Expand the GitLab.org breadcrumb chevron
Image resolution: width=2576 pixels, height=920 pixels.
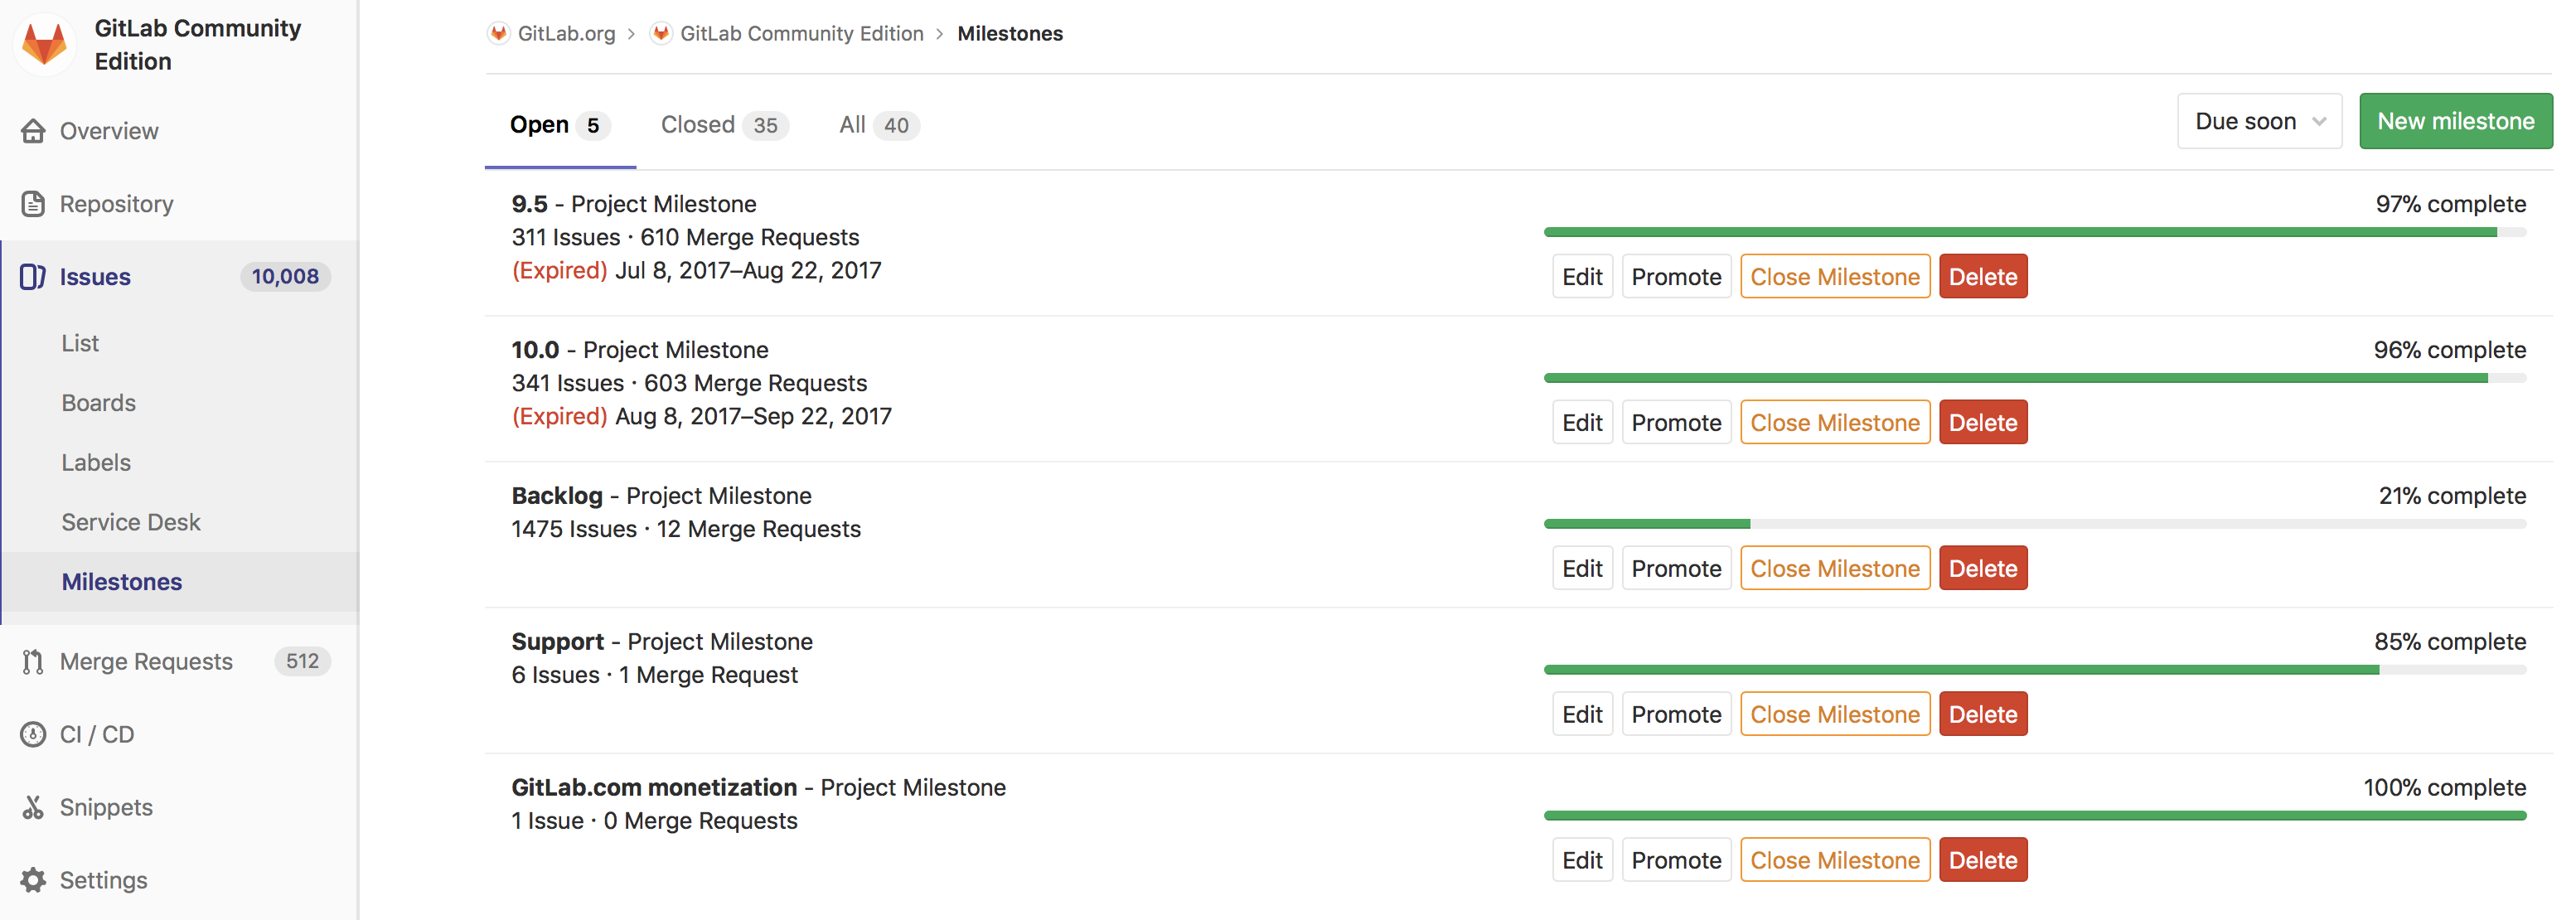pos(631,33)
